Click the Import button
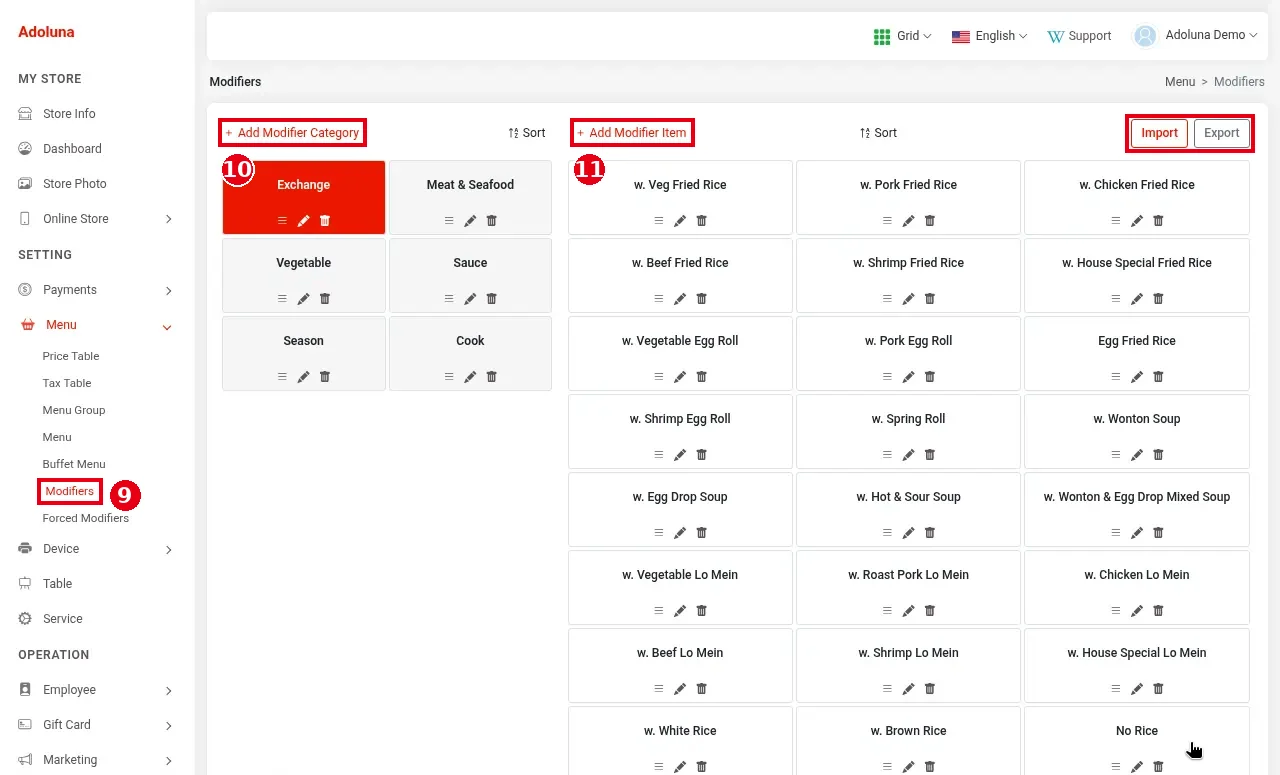This screenshot has width=1280, height=775. (x=1160, y=133)
